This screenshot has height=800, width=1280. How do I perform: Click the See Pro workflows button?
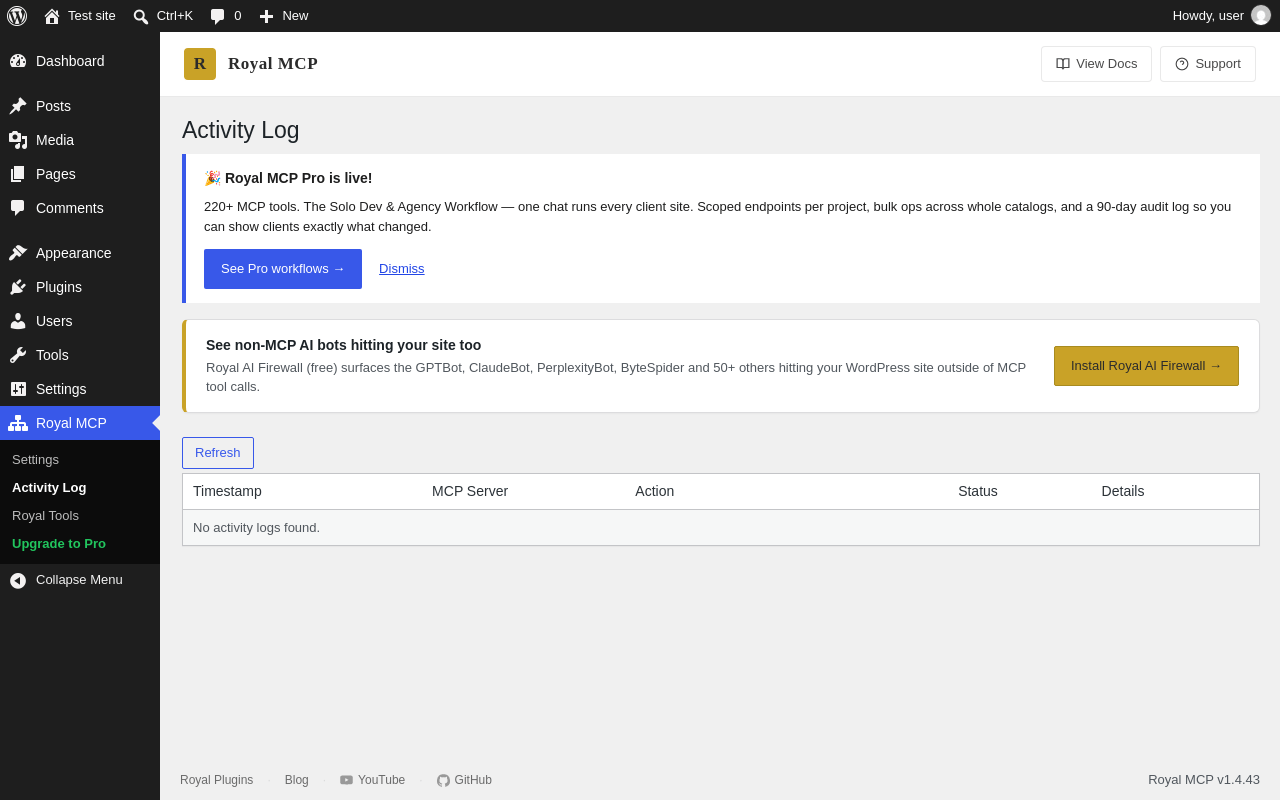(283, 269)
